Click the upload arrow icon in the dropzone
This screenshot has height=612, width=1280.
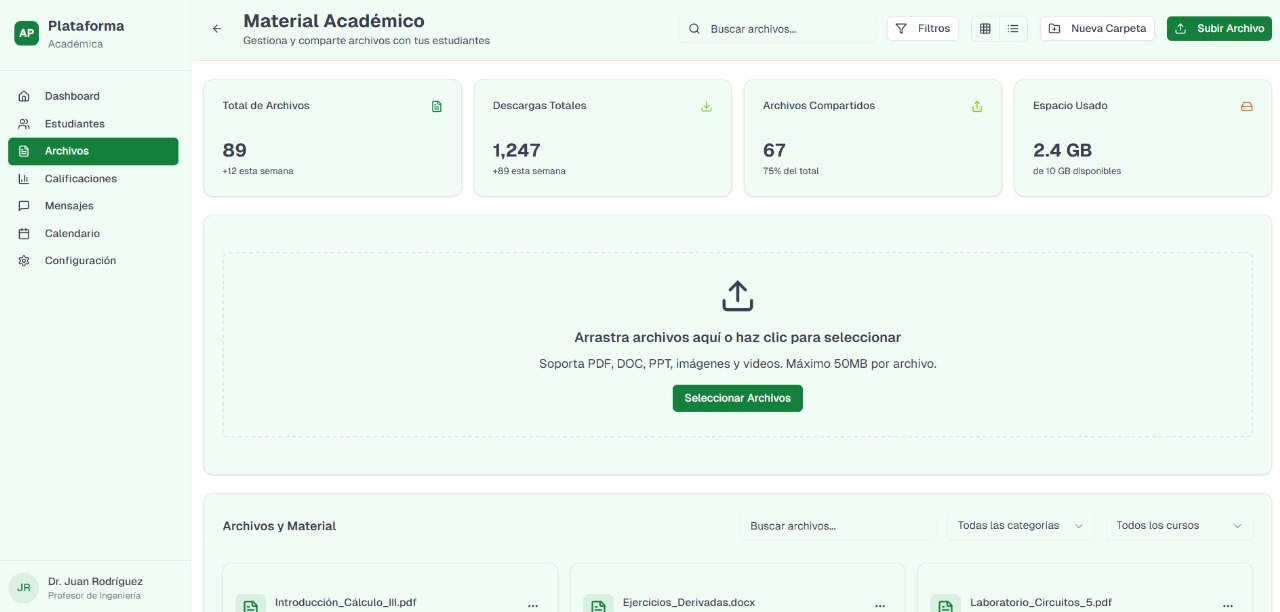(x=737, y=294)
